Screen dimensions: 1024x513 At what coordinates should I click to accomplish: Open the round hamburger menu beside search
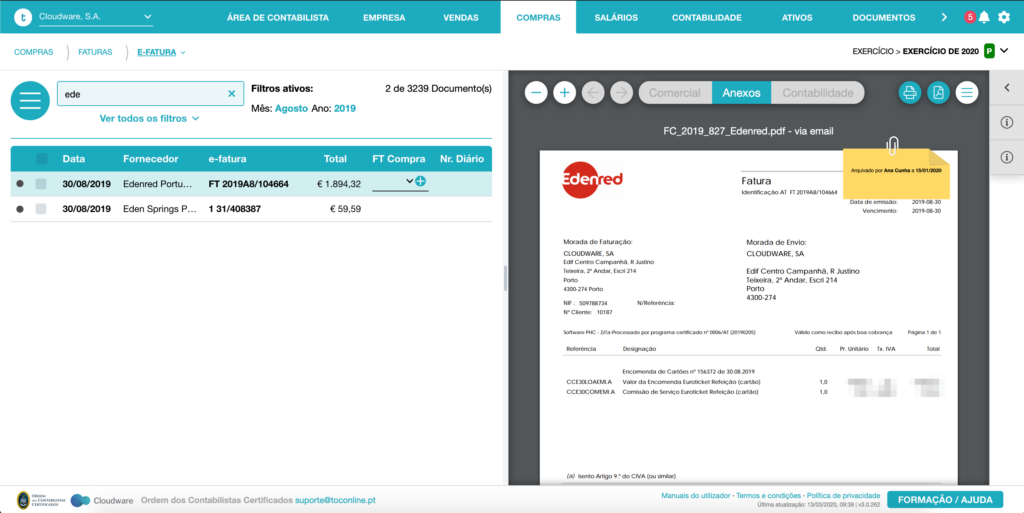(x=30, y=101)
